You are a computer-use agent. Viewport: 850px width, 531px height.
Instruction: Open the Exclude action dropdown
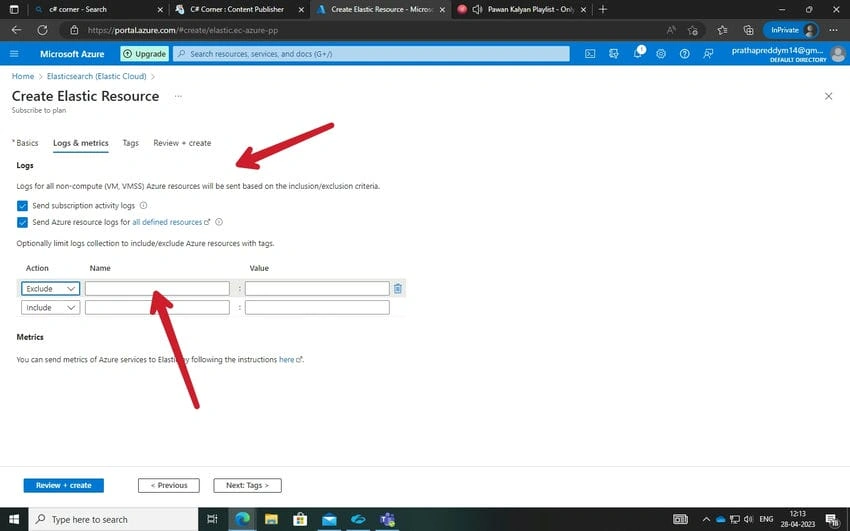click(x=50, y=289)
